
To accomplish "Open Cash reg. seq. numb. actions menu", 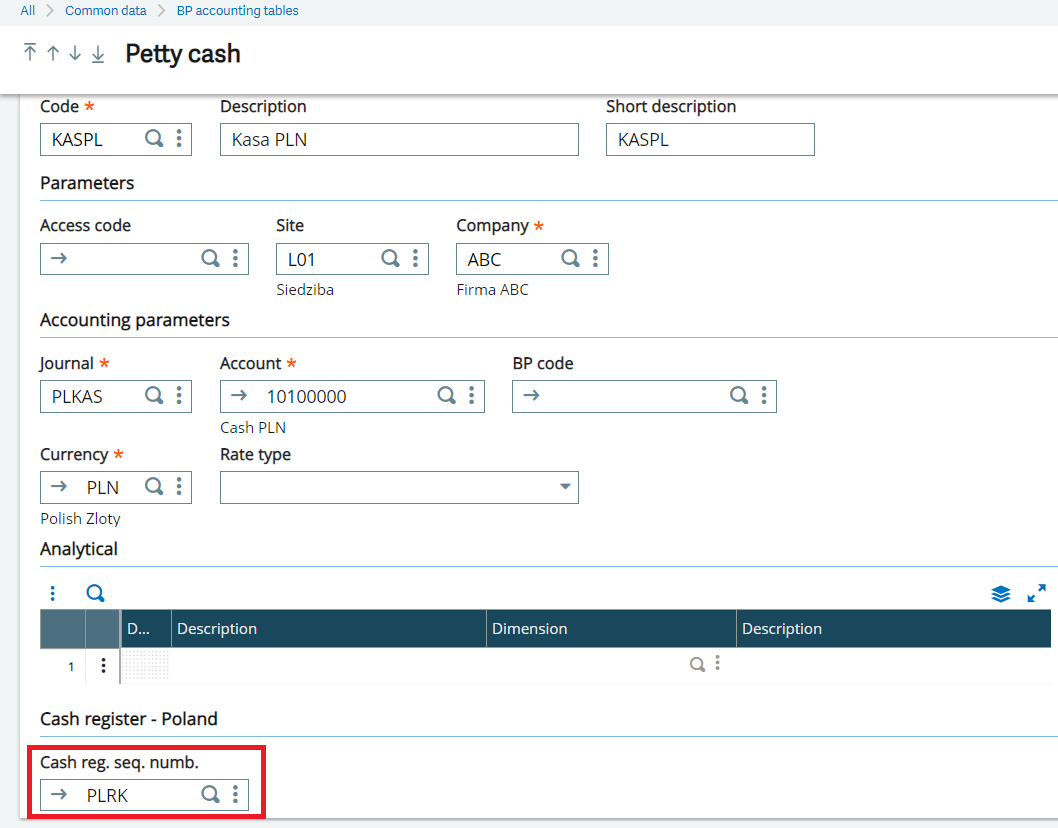I will [x=235, y=795].
